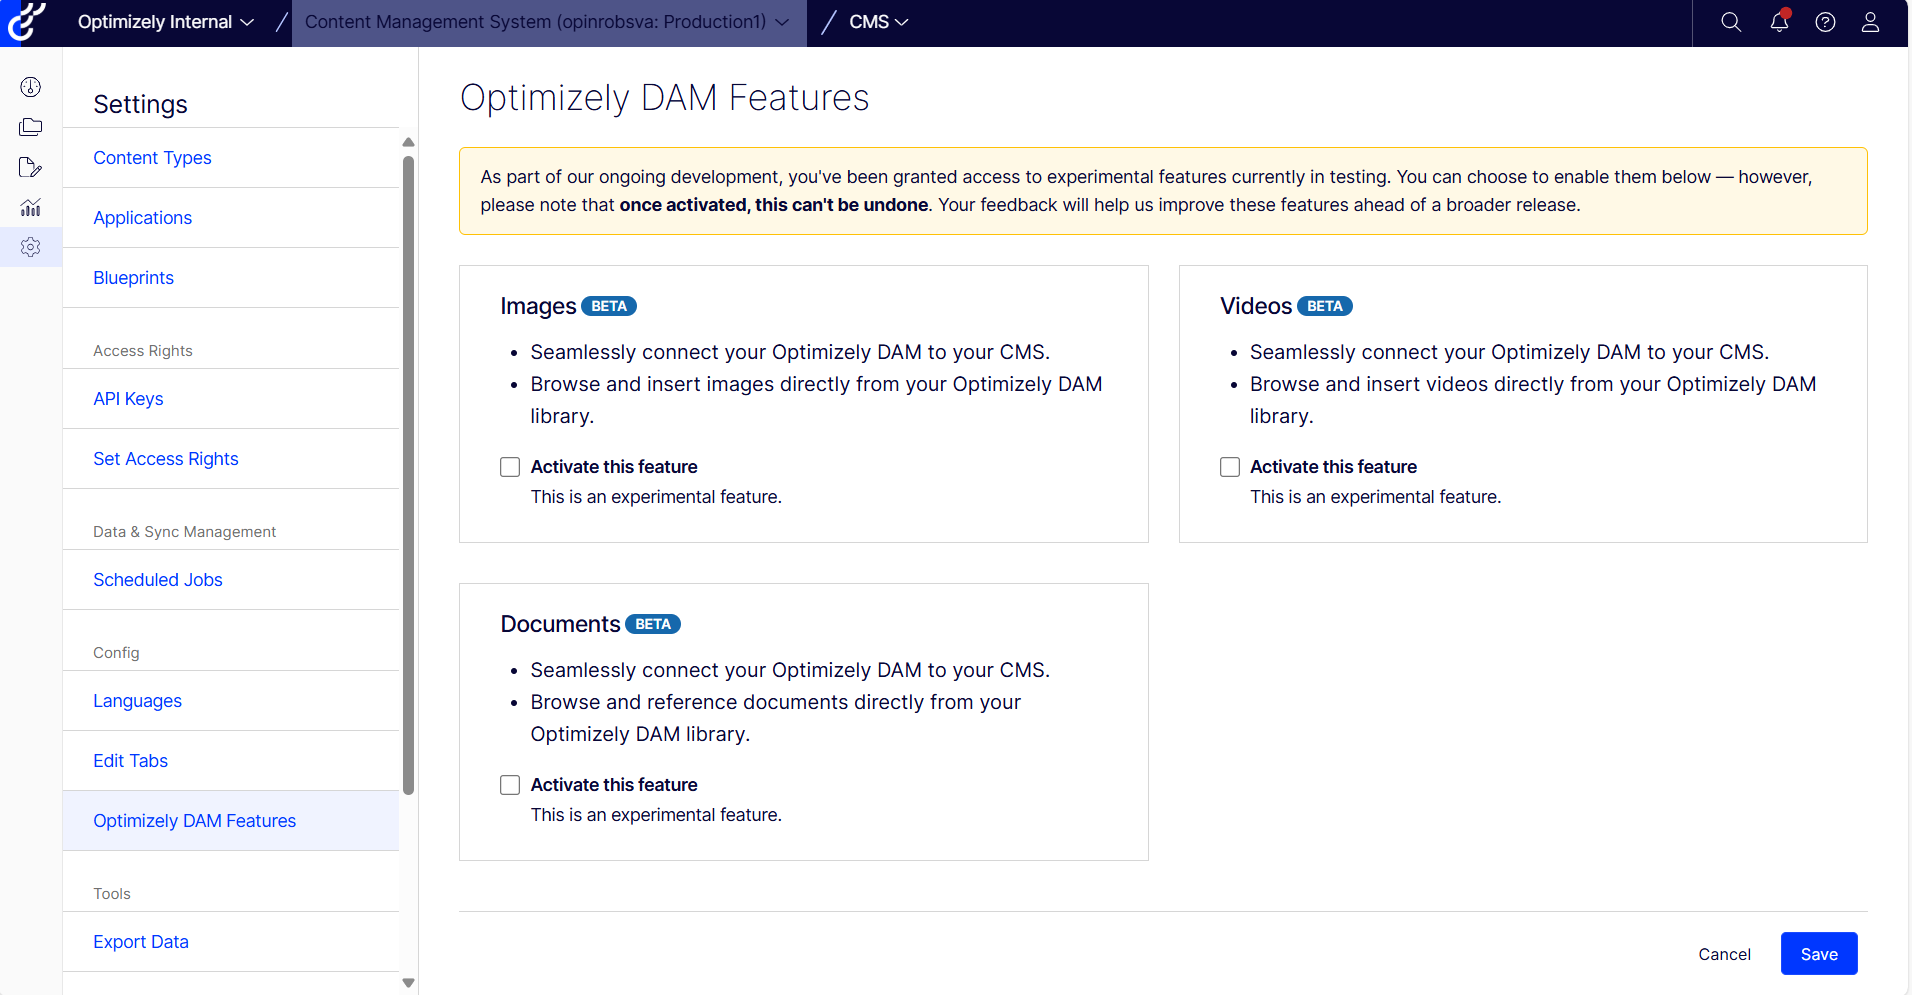This screenshot has width=1912, height=995.
Task: Click the Images card heading
Action: [538, 306]
